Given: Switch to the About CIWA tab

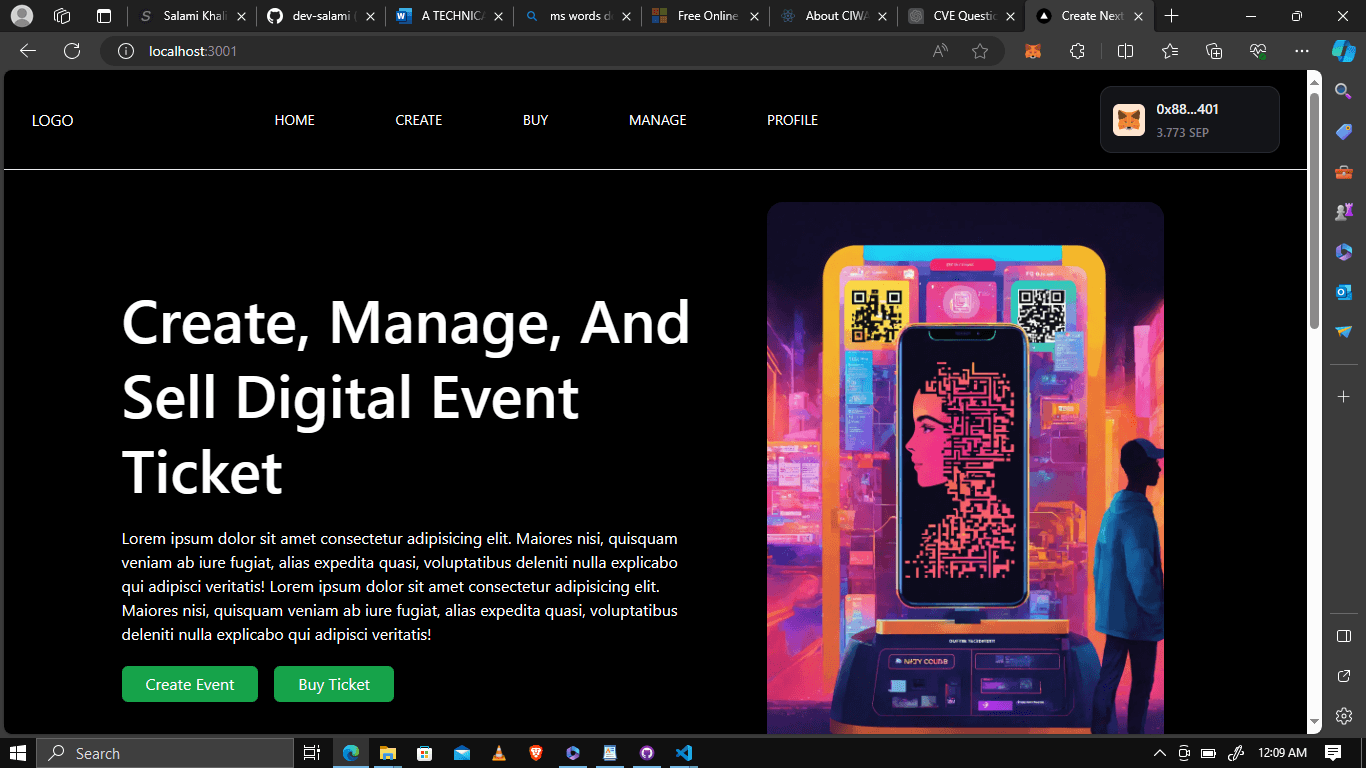Looking at the screenshot, I should click(833, 16).
